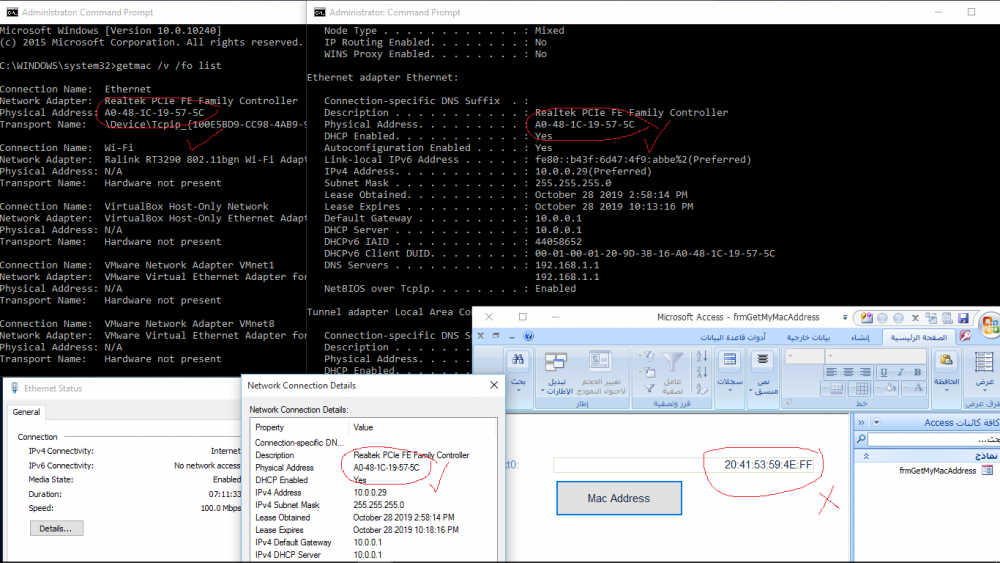This screenshot has height=563, width=1000.
Task: Open the Font group dialog launcher
Action: [x=788, y=403]
